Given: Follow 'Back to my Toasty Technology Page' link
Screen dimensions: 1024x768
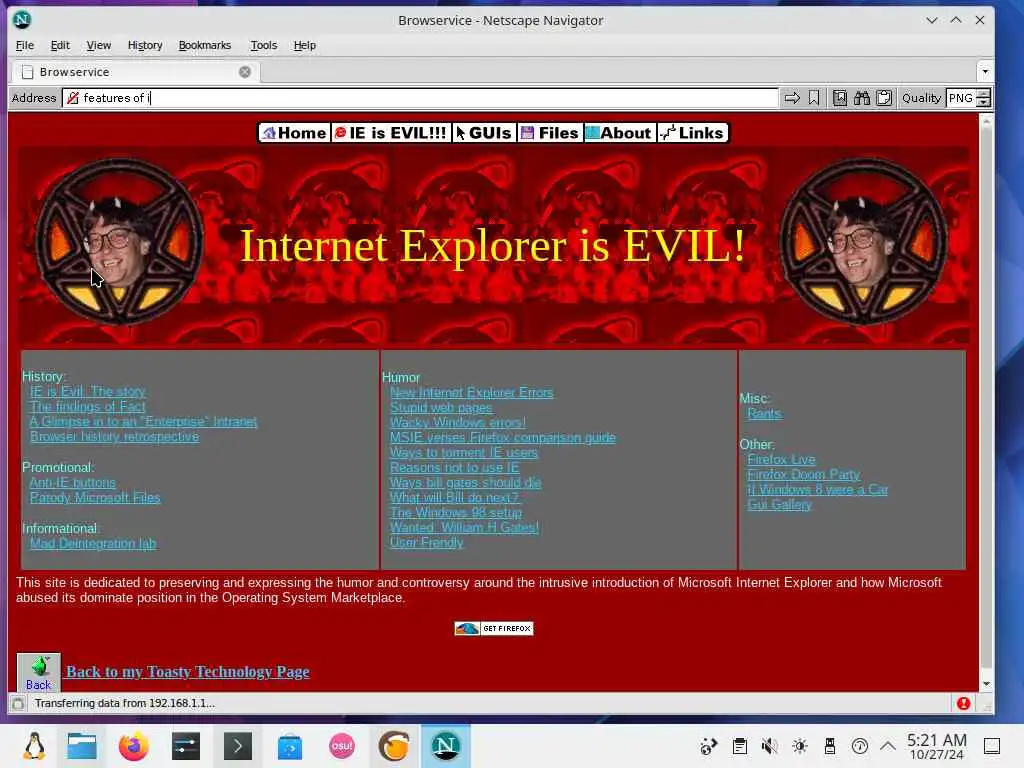Looking at the screenshot, I should click(188, 672).
